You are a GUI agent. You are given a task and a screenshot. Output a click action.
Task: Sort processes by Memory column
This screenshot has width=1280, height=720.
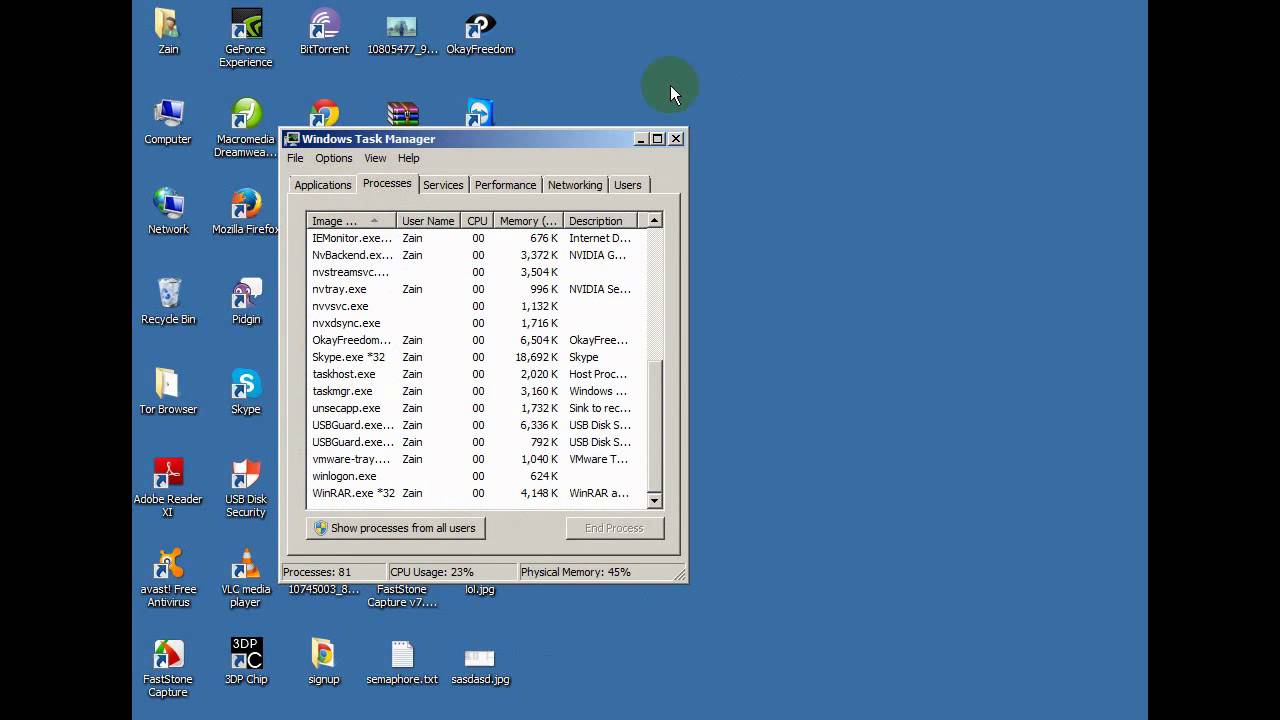(528, 221)
